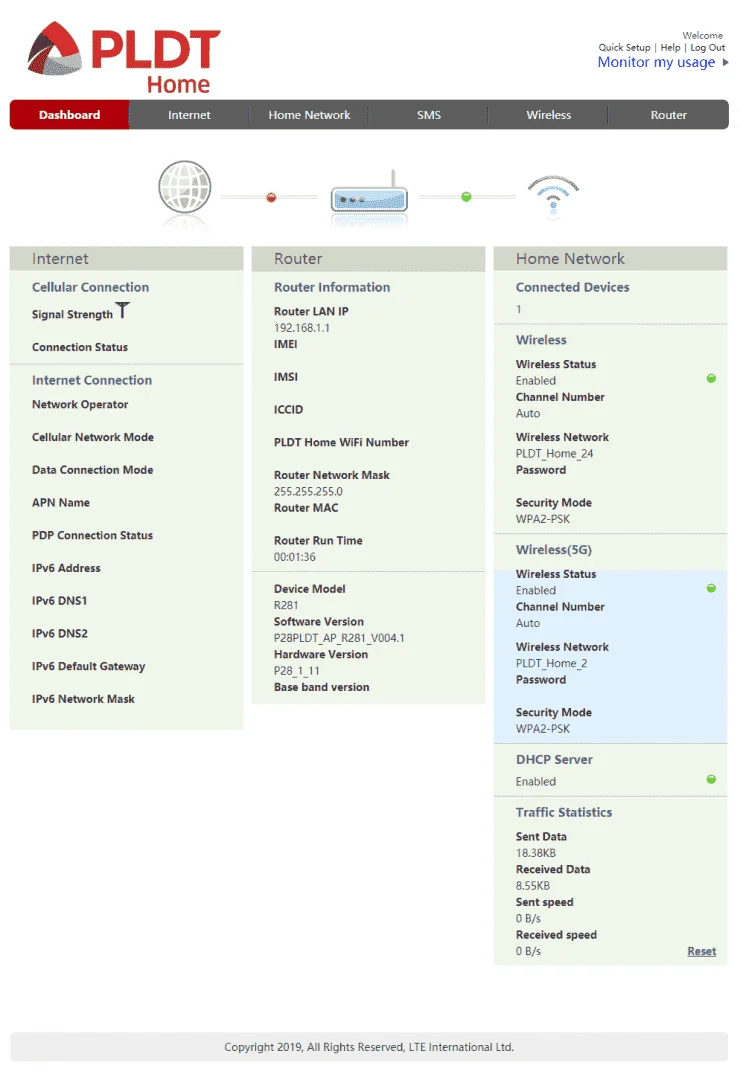Click the software version P28PLDT_AP_R281_V004.1

click(x=339, y=638)
